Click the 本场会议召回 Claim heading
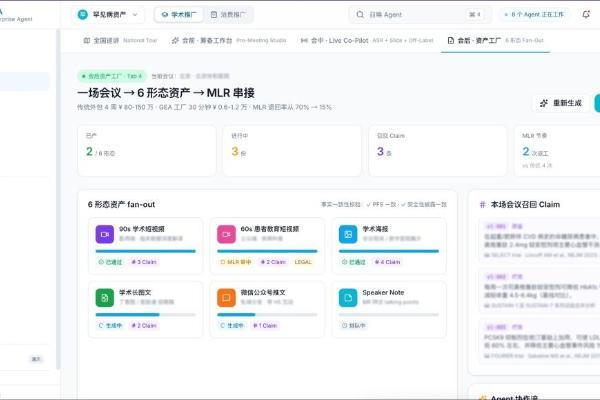 click(525, 205)
